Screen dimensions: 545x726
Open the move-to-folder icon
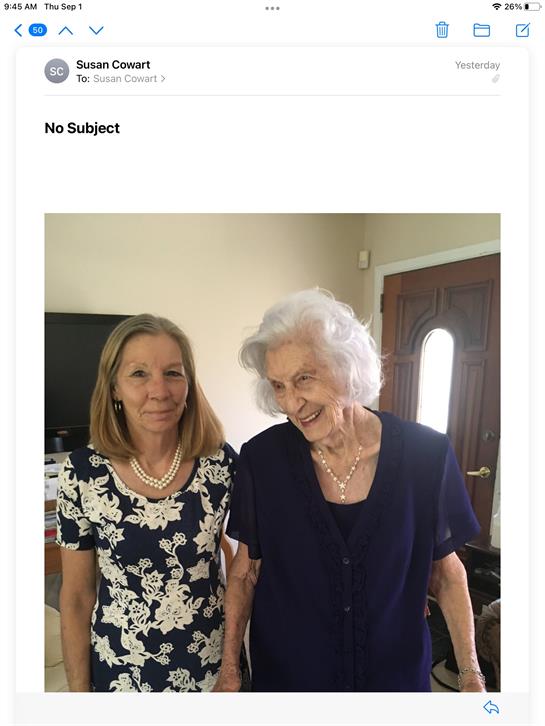pos(482,31)
